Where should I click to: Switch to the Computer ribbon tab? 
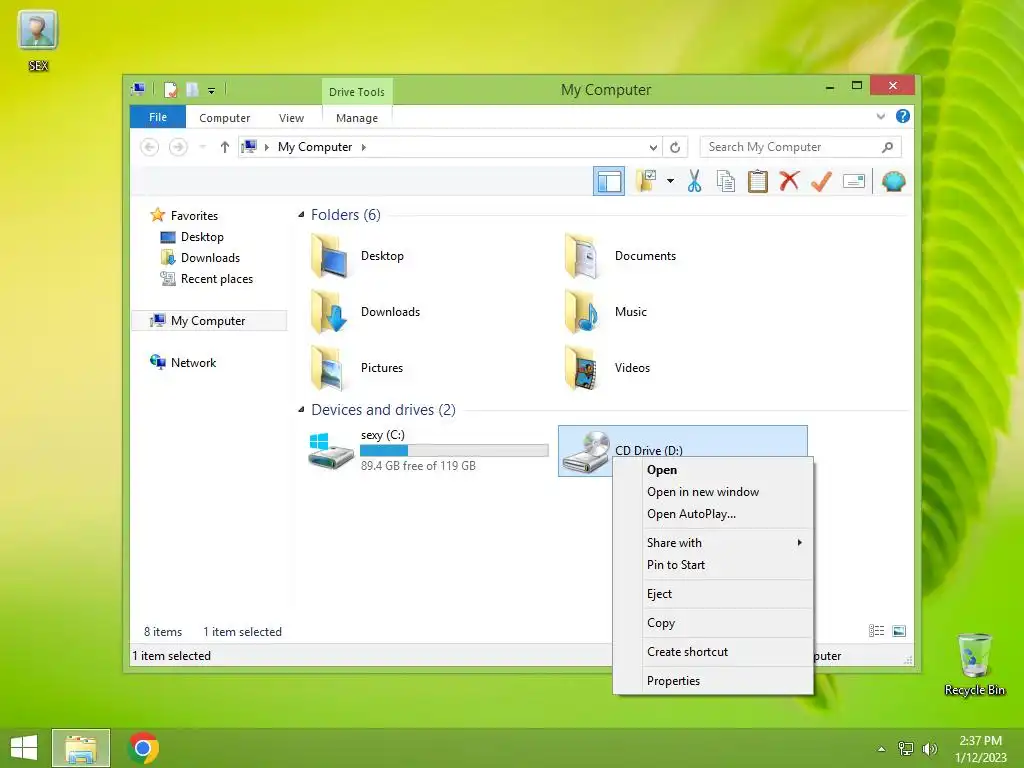click(x=225, y=118)
